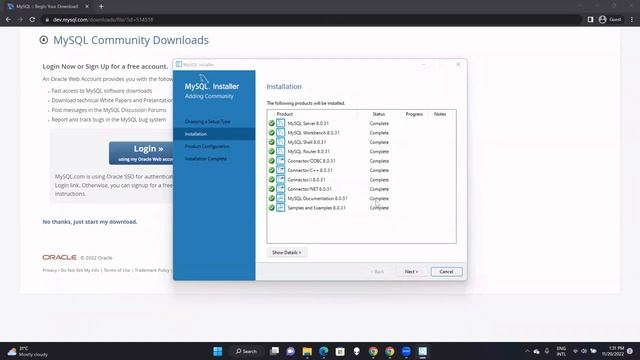Click the product icon beside Connector/NET 8.0.31
This screenshot has width=640, height=360.
tap(280, 189)
